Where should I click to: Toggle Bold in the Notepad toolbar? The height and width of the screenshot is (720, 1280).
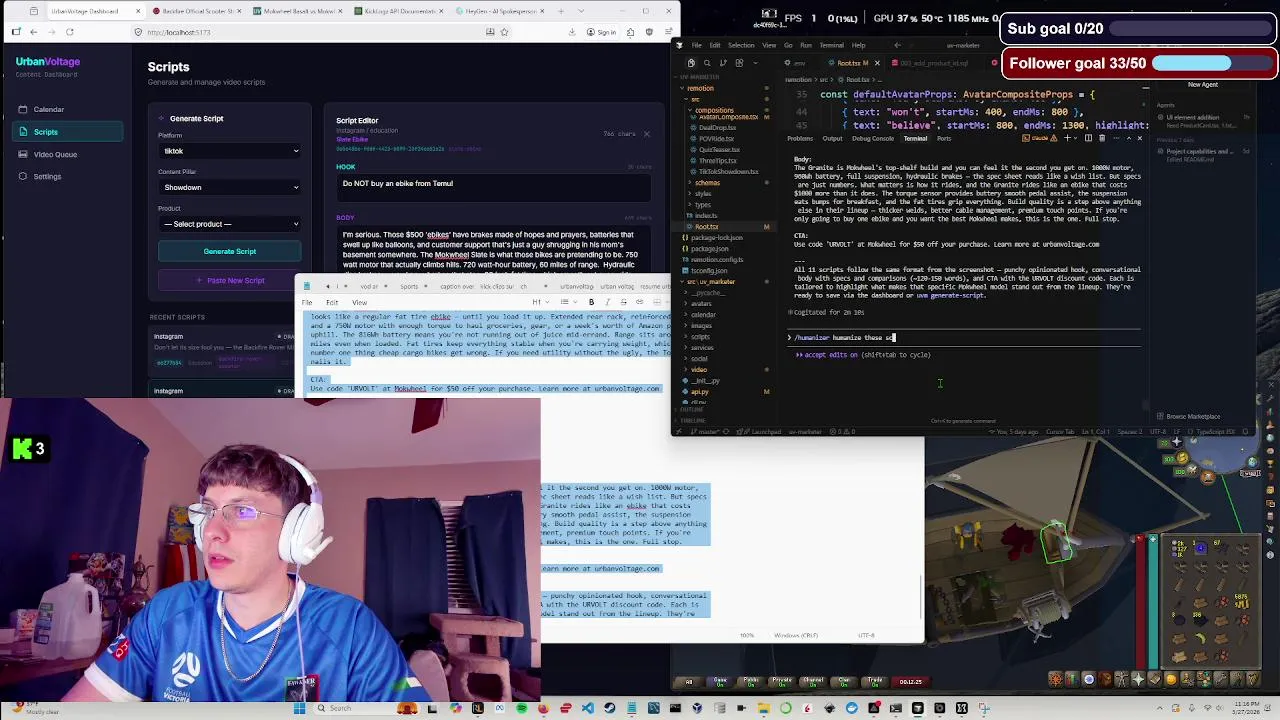coord(591,302)
